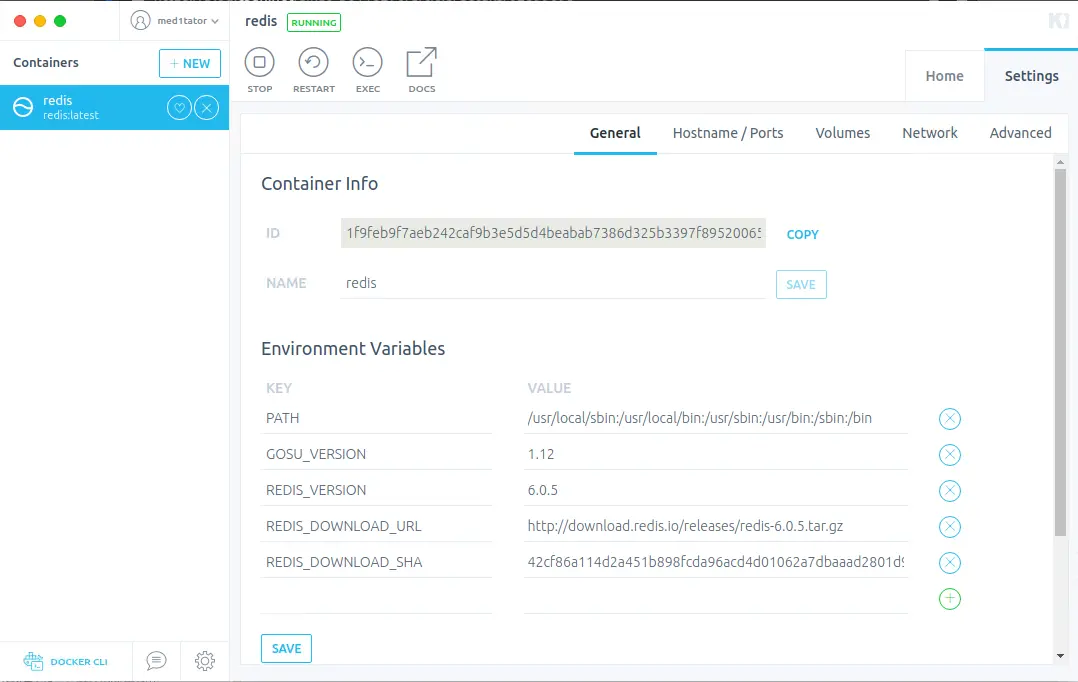Edit the REDIS_DOWNLOAD_URL key field
Screen dimensions: 1078x682
click(x=376, y=526)
